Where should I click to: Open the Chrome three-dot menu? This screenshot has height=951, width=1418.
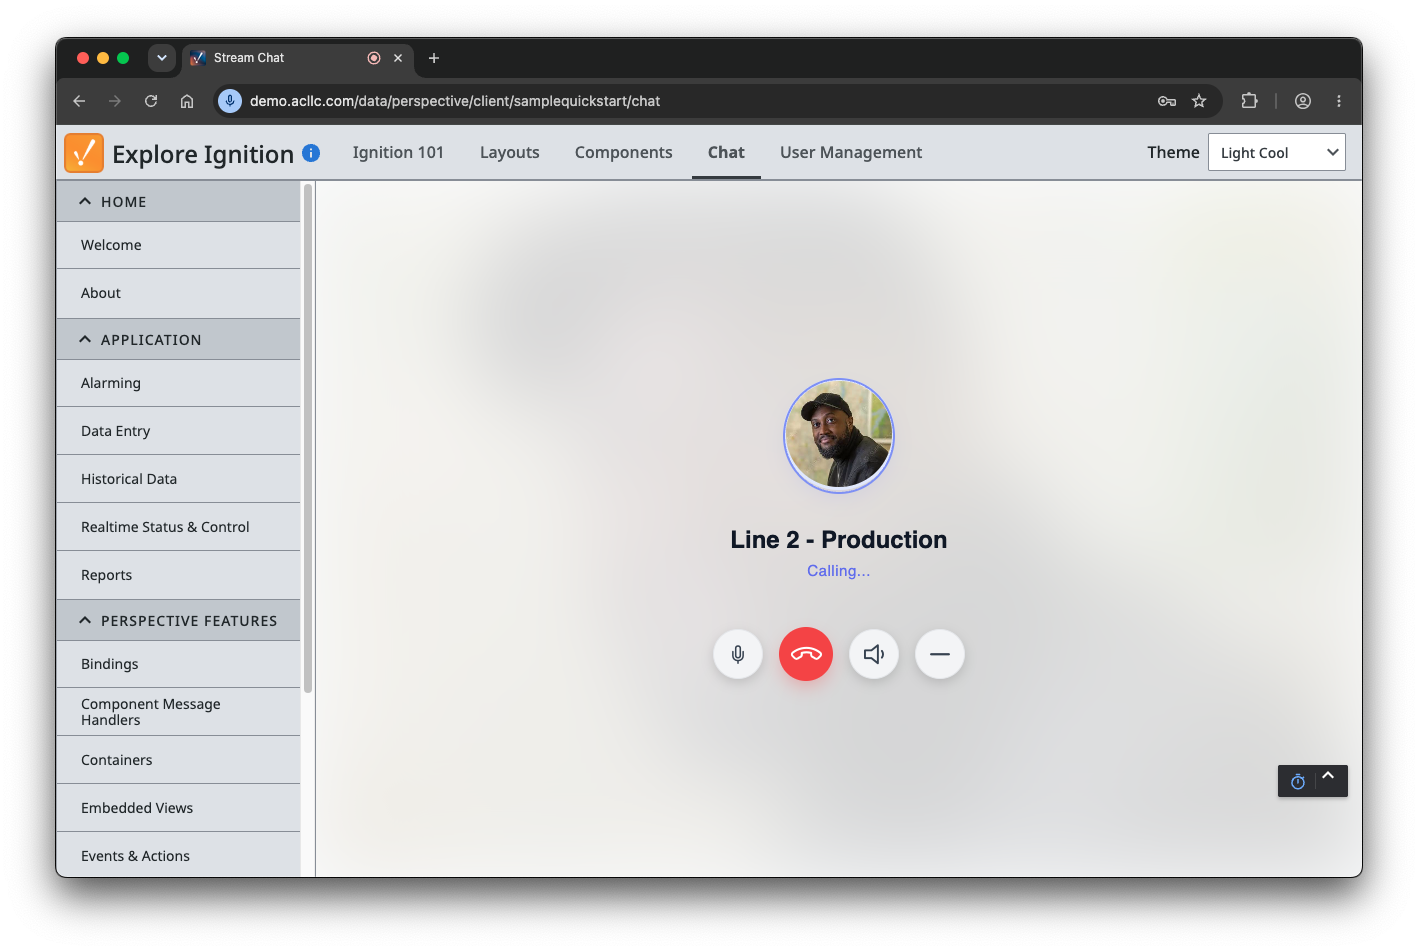click(1339, 101)
